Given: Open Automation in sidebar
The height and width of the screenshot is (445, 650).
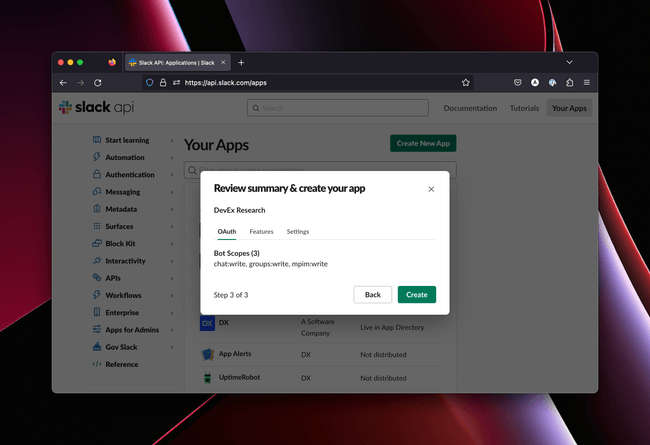Looking at the screenshot, I should tap(125, 157).
